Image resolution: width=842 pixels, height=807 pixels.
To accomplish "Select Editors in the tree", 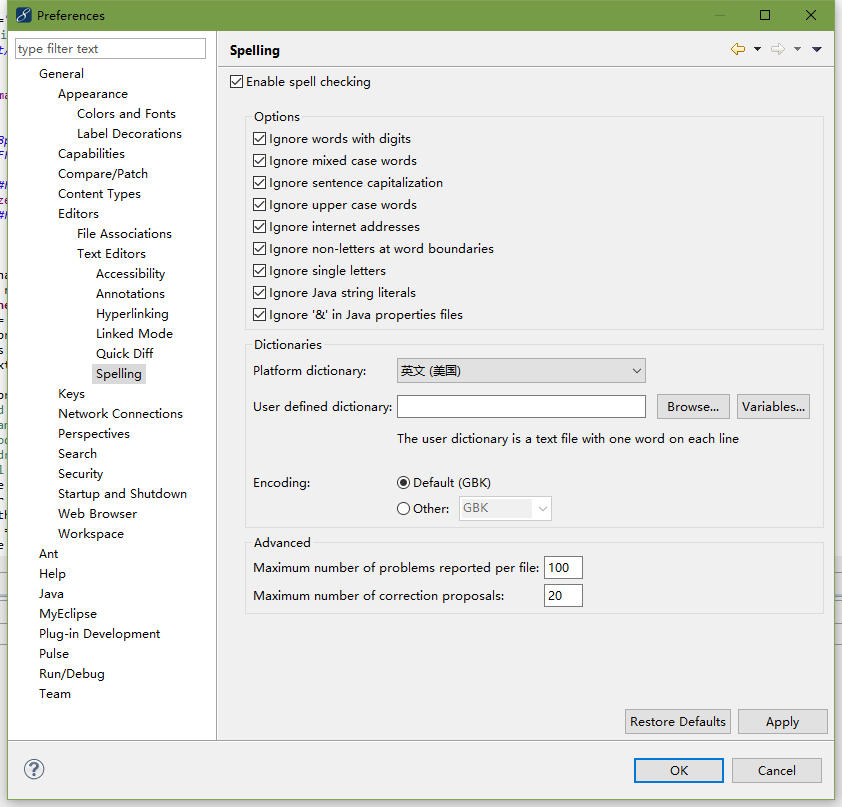I will tap(78, 214).
